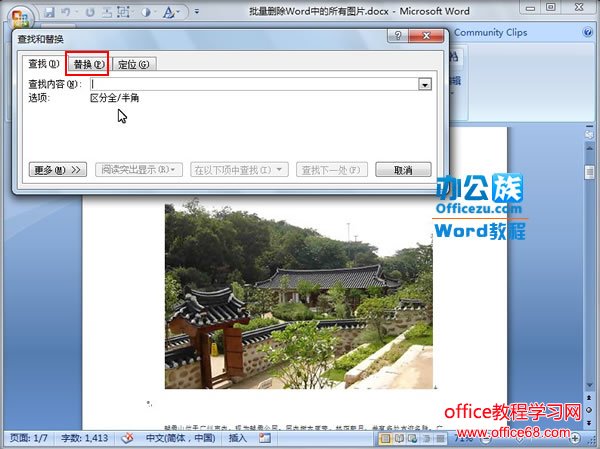The width and height of the screenshot is (600, 449).
Task: Click the 更多 >> button
Action: (x=58, y=170)
